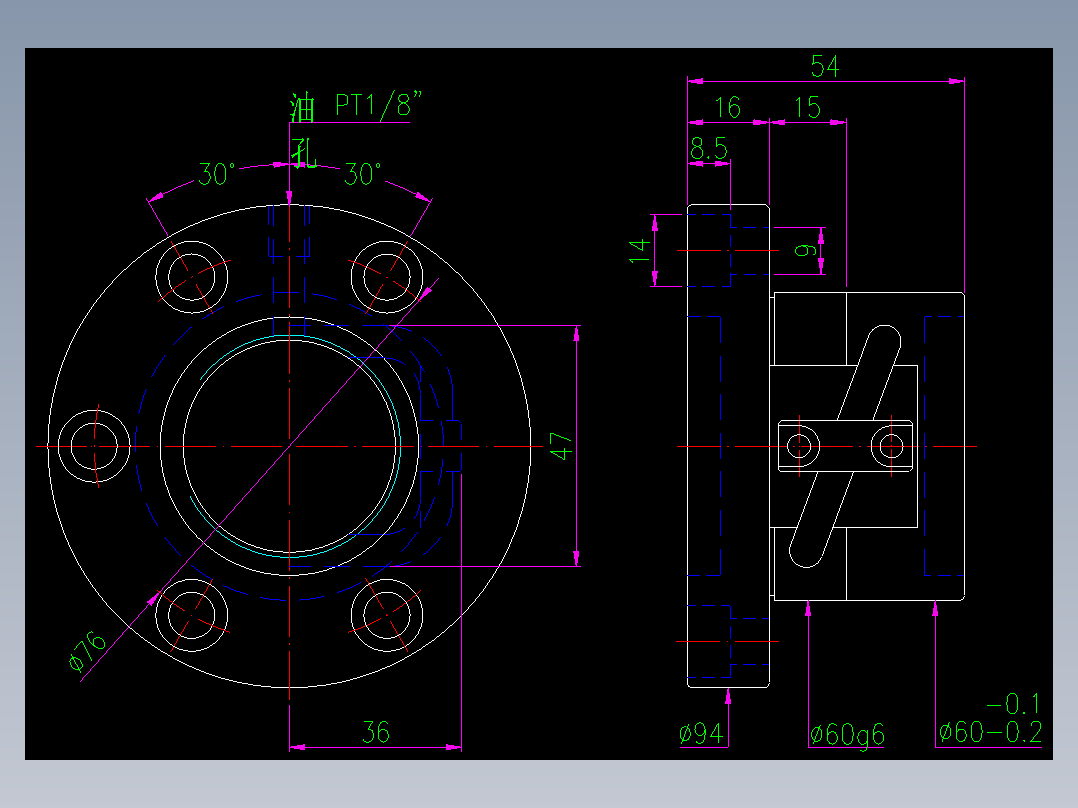Click the 8.5 dimension label
The height and width of the screenshot is (808, 1078).
click(x=710, y=147)
